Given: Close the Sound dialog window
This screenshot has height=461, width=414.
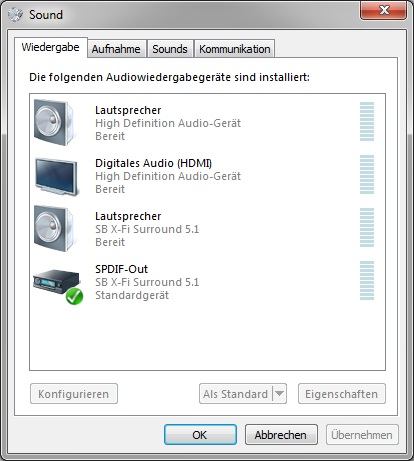Looking at the screenshot, I should tap(384, 10).
